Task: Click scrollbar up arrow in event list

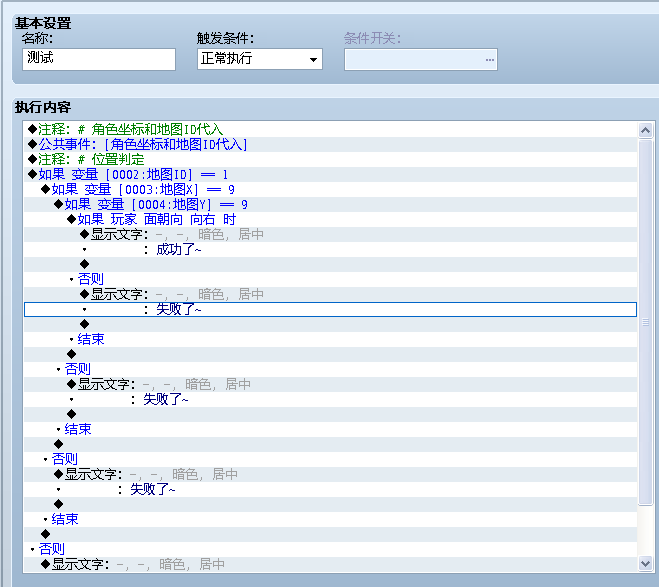Action: tap(645, 131)
